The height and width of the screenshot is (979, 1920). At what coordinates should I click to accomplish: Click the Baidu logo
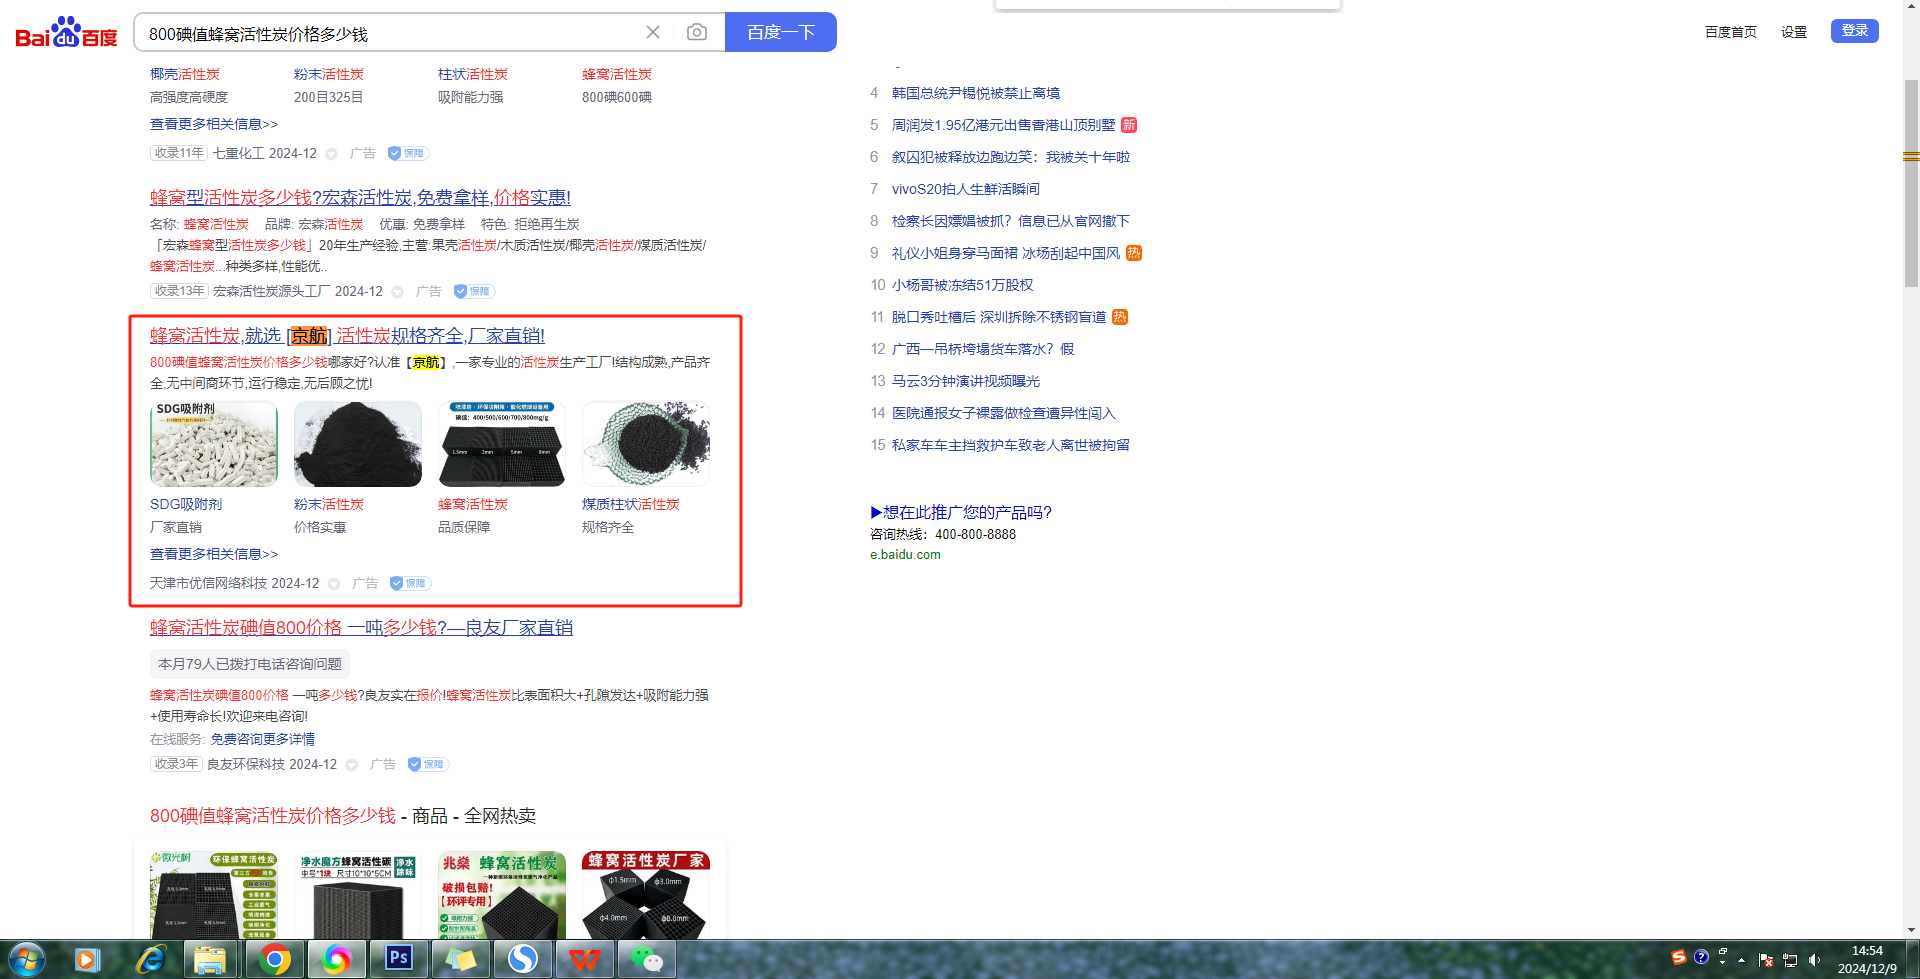[66, 33]
